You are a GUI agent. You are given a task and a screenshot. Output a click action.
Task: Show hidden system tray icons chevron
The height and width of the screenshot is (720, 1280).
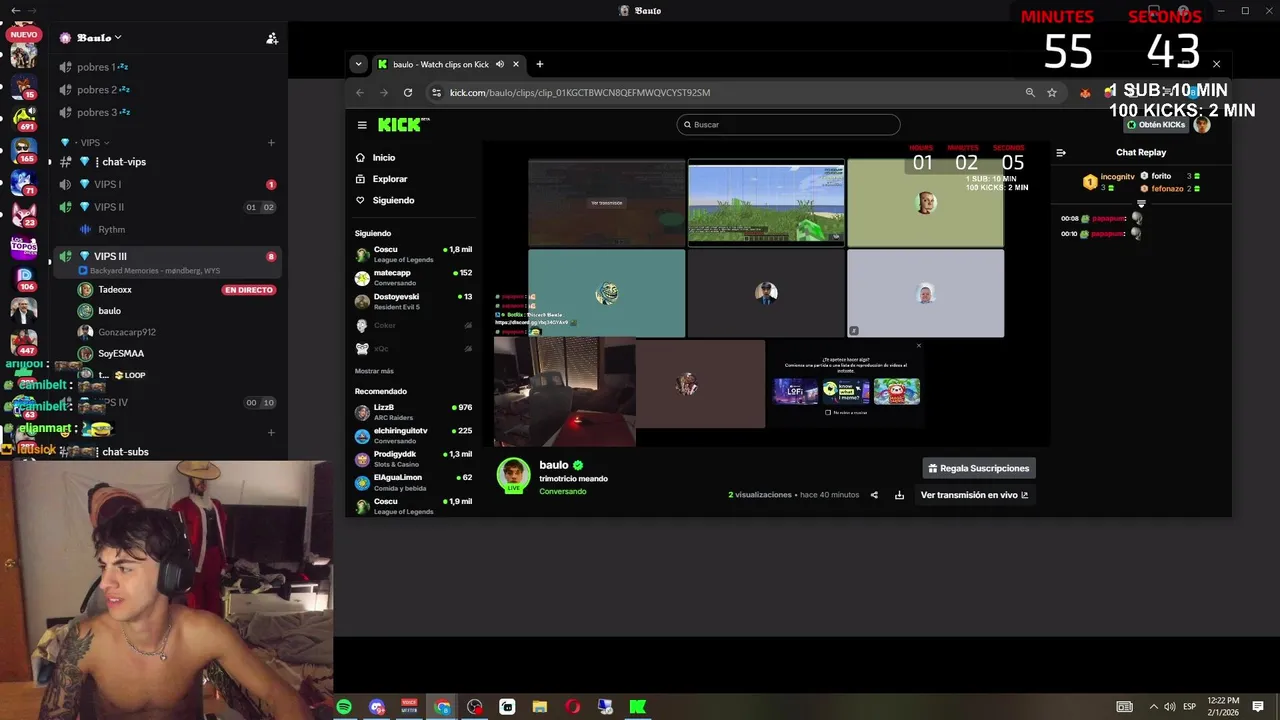pyautogui.click(x=1153, y=707)
